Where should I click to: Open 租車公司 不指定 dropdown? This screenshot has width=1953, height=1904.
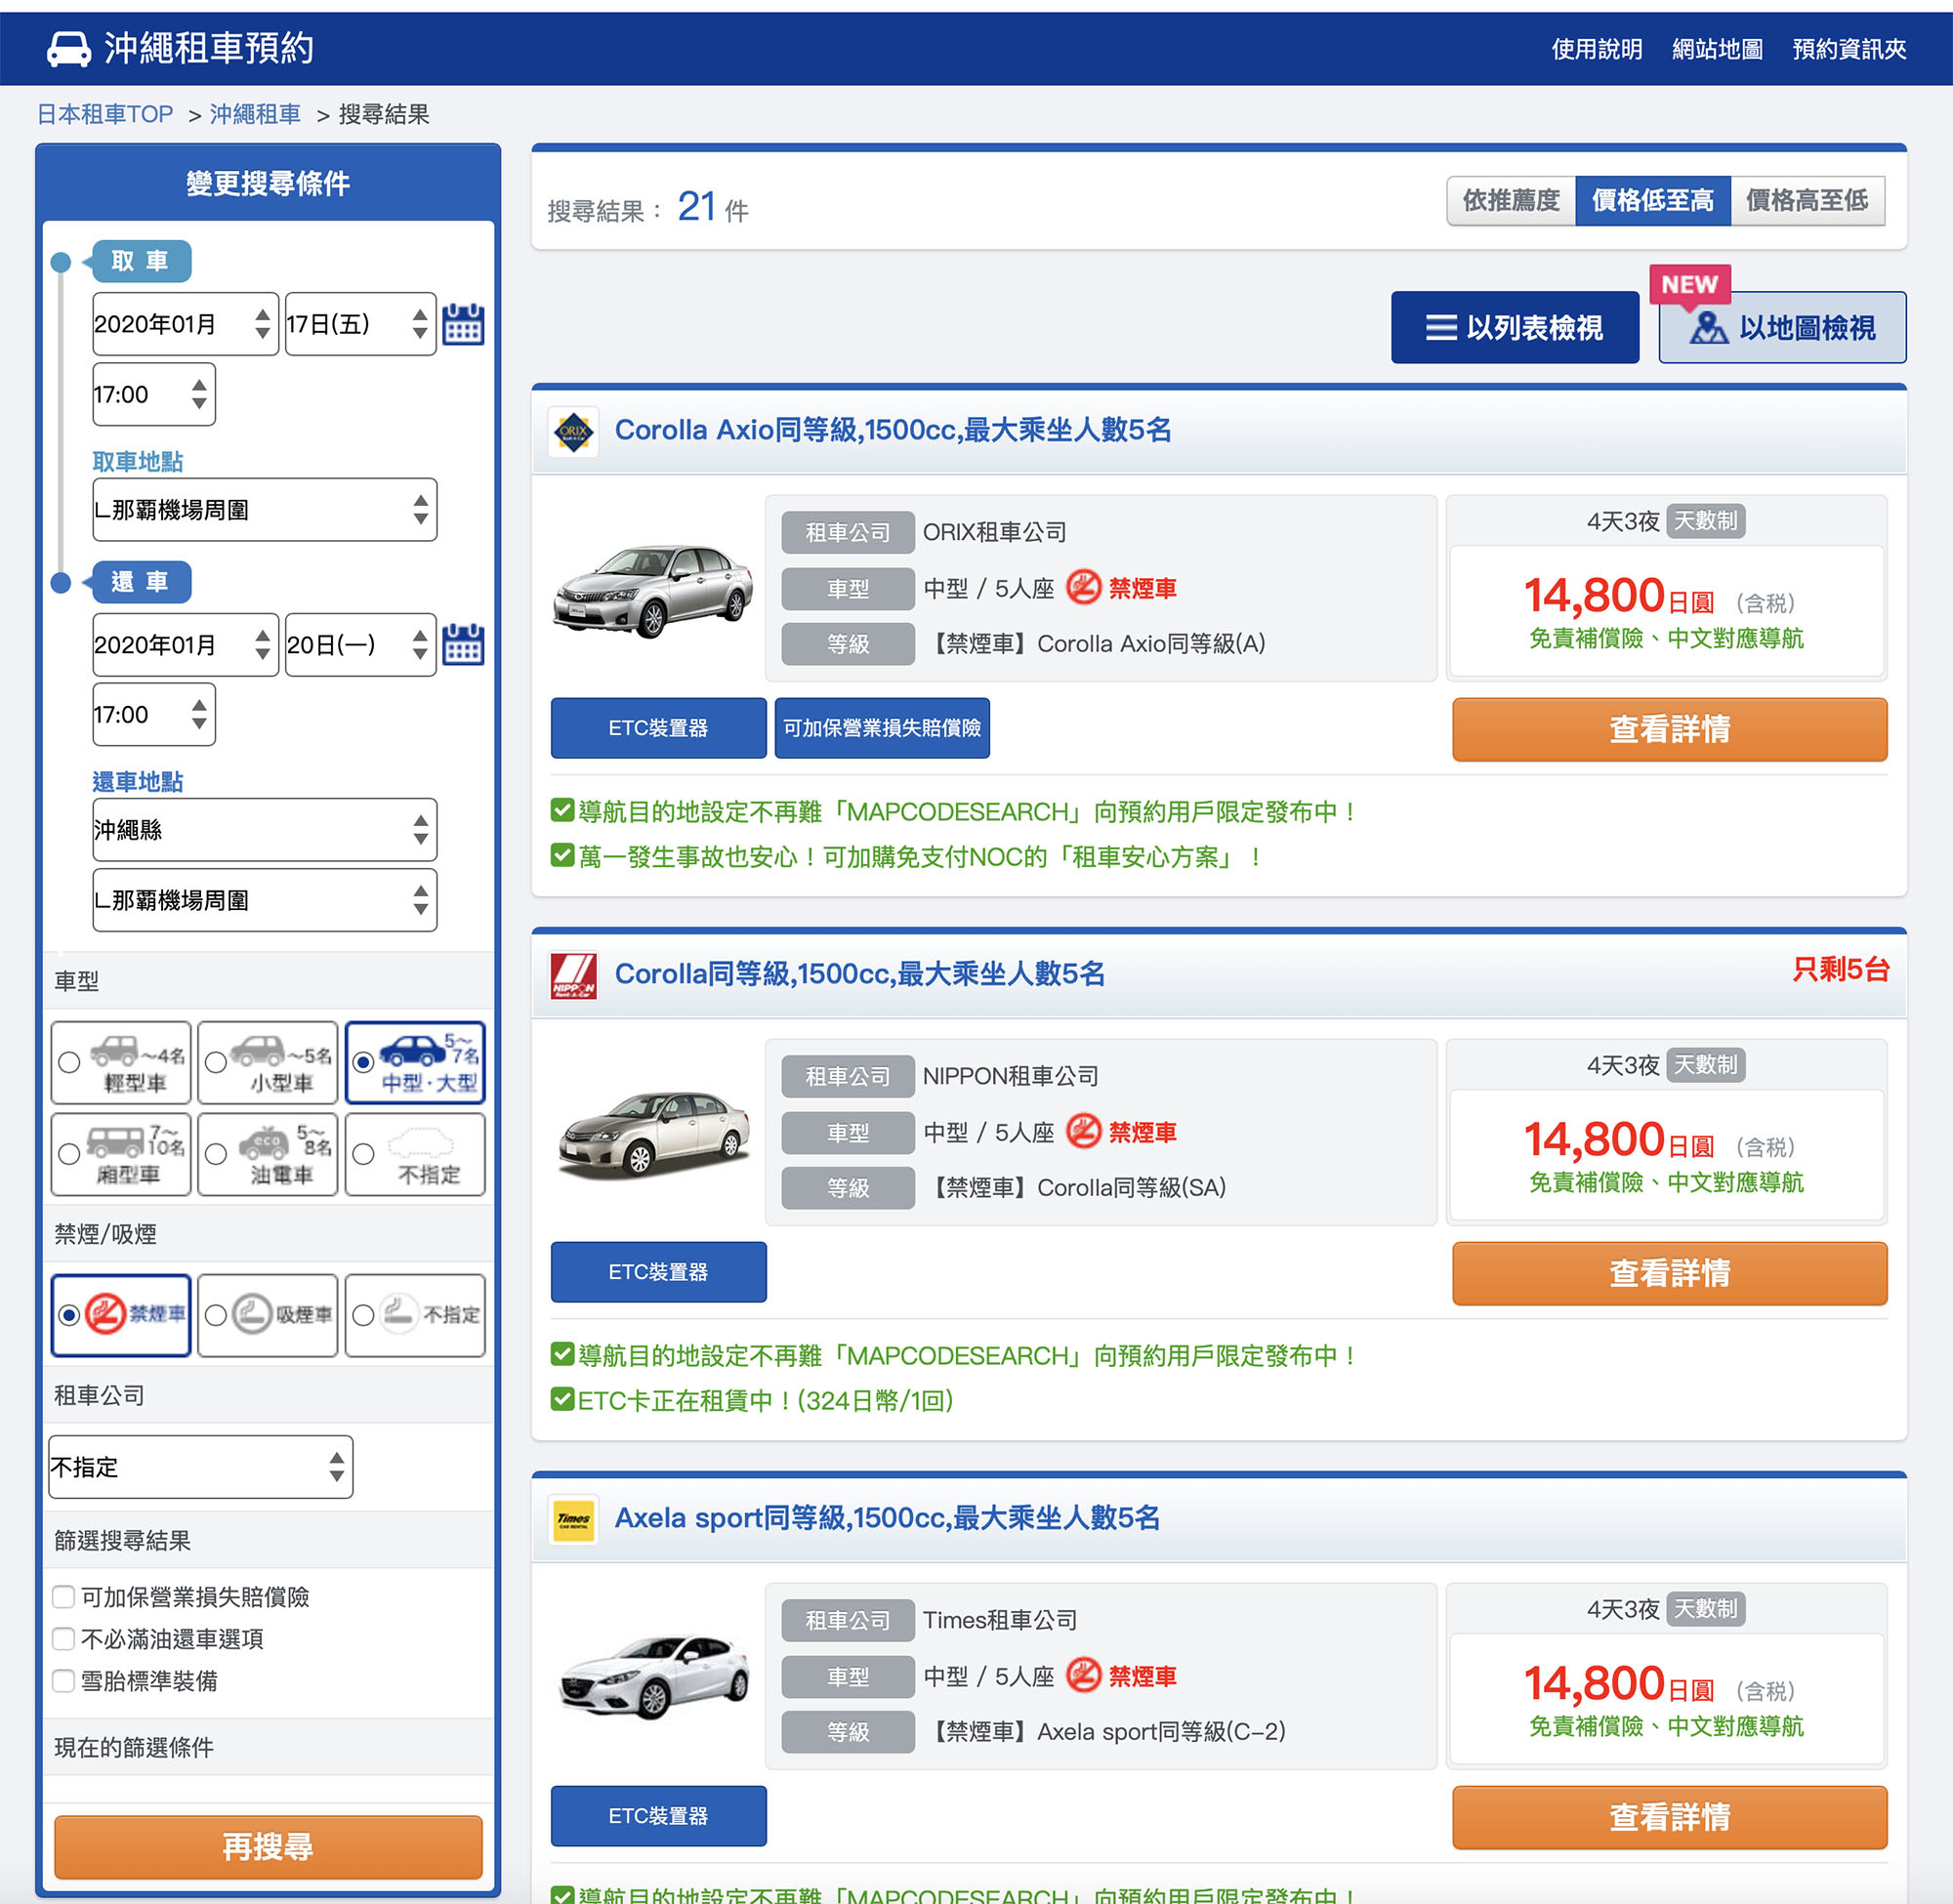[201, 1467]
